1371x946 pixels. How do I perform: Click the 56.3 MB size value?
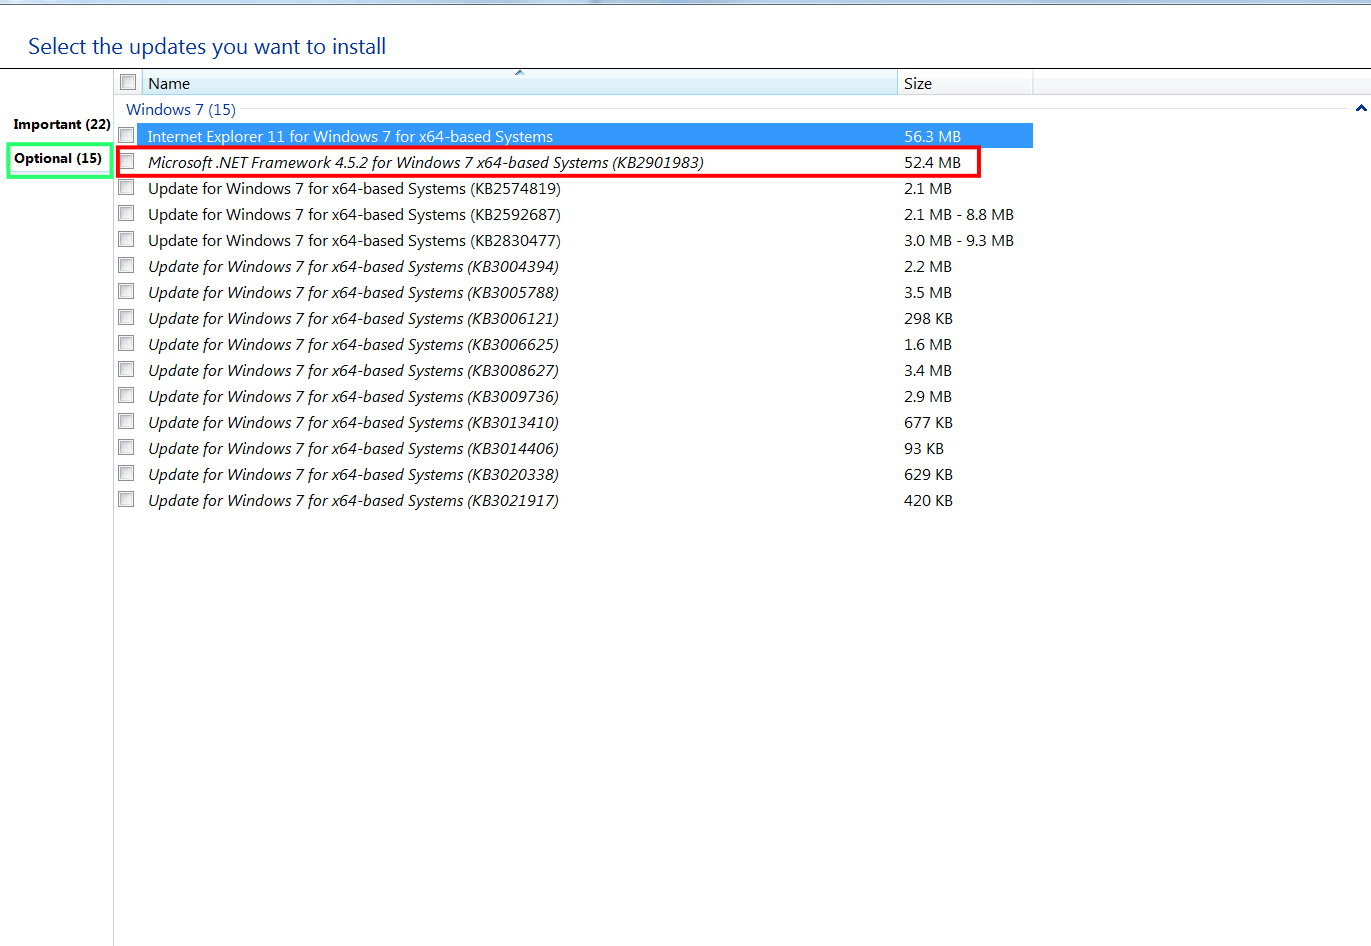point(932,136)
